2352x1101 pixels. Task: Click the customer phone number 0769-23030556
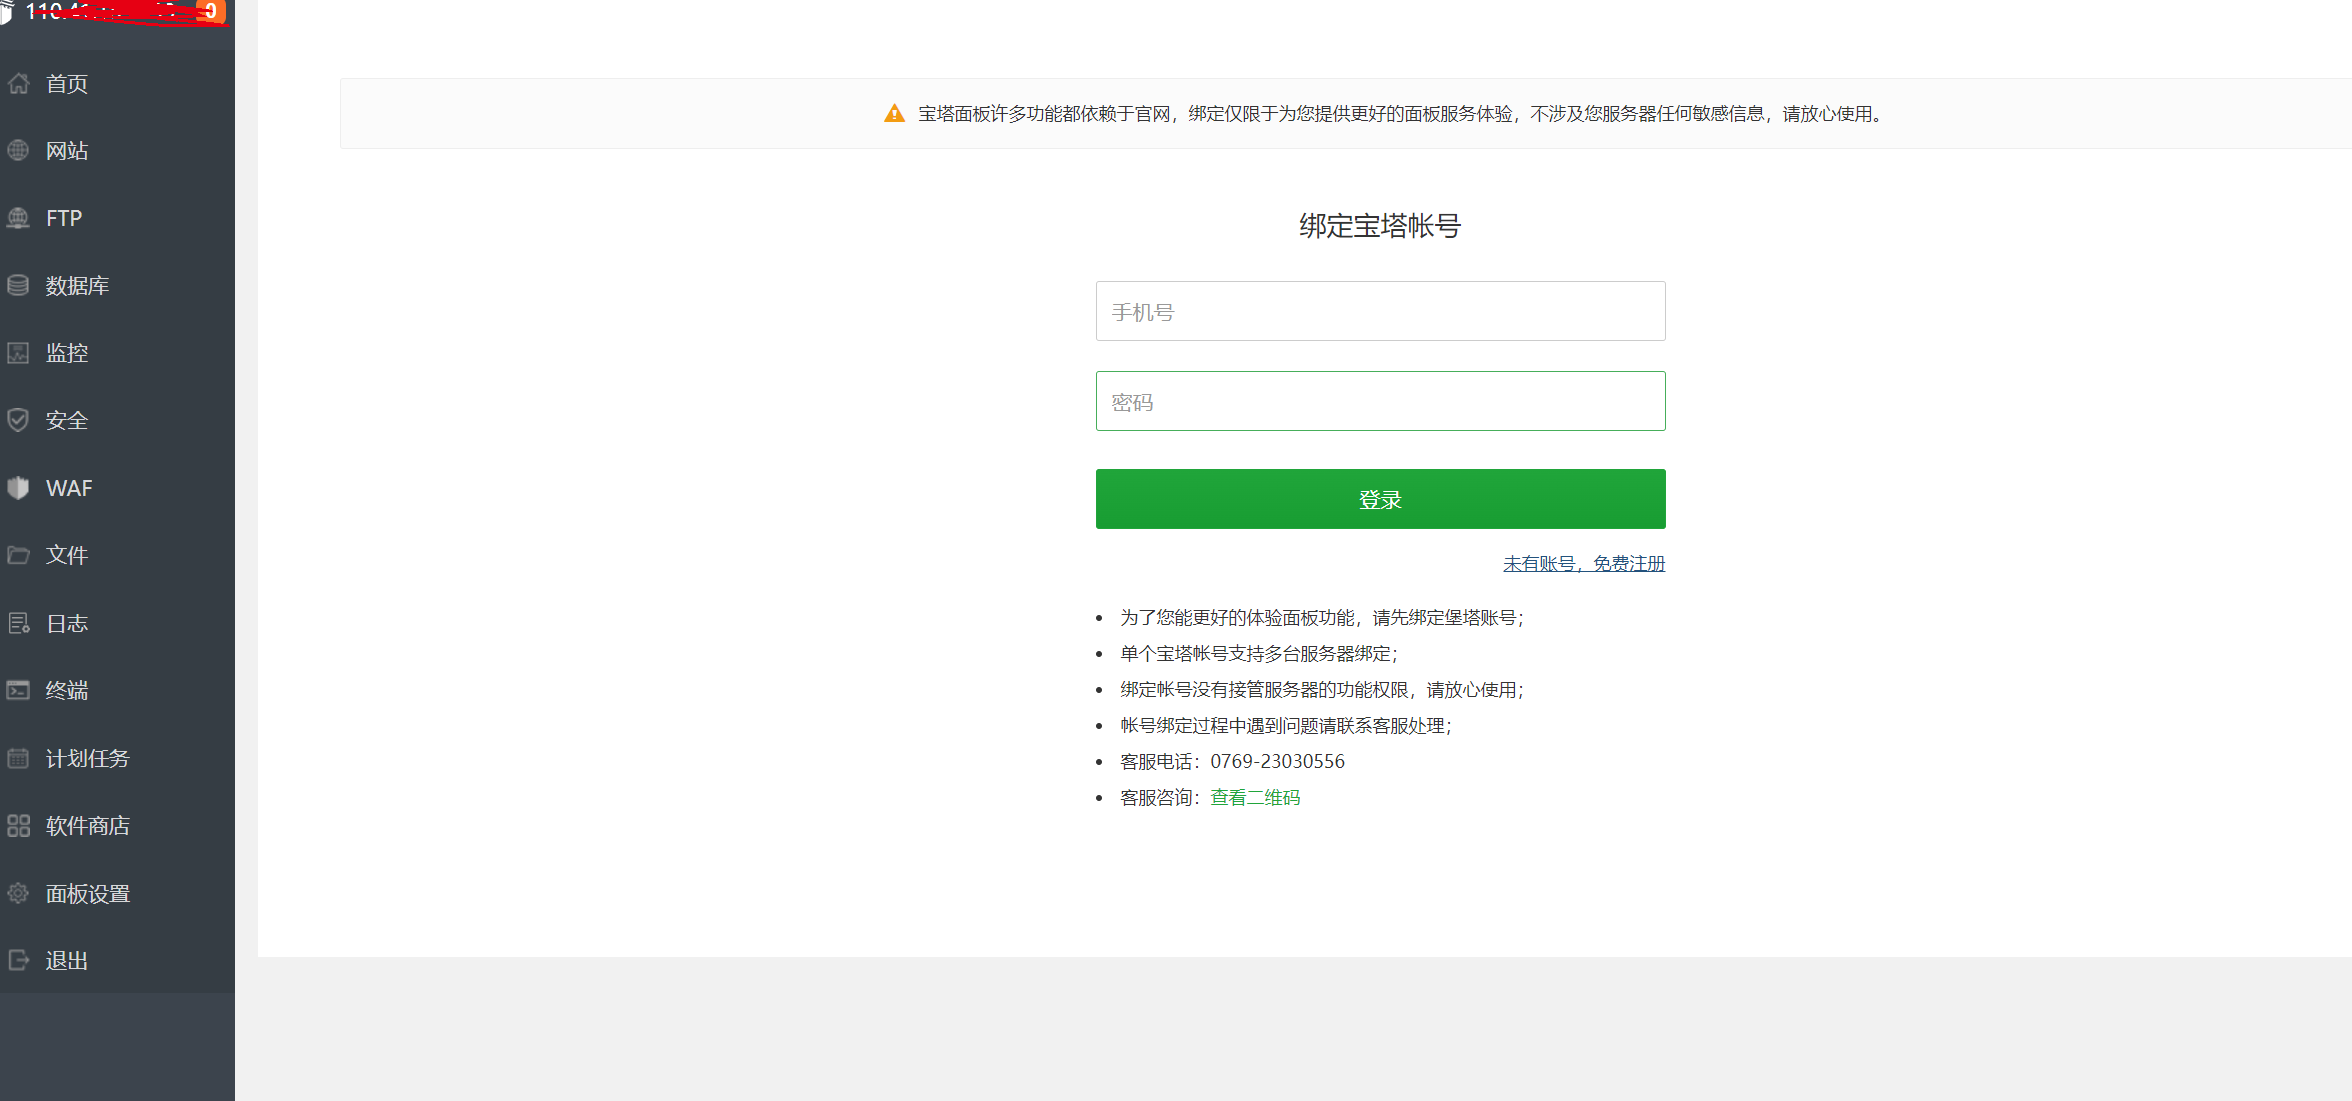[1277, 762]
